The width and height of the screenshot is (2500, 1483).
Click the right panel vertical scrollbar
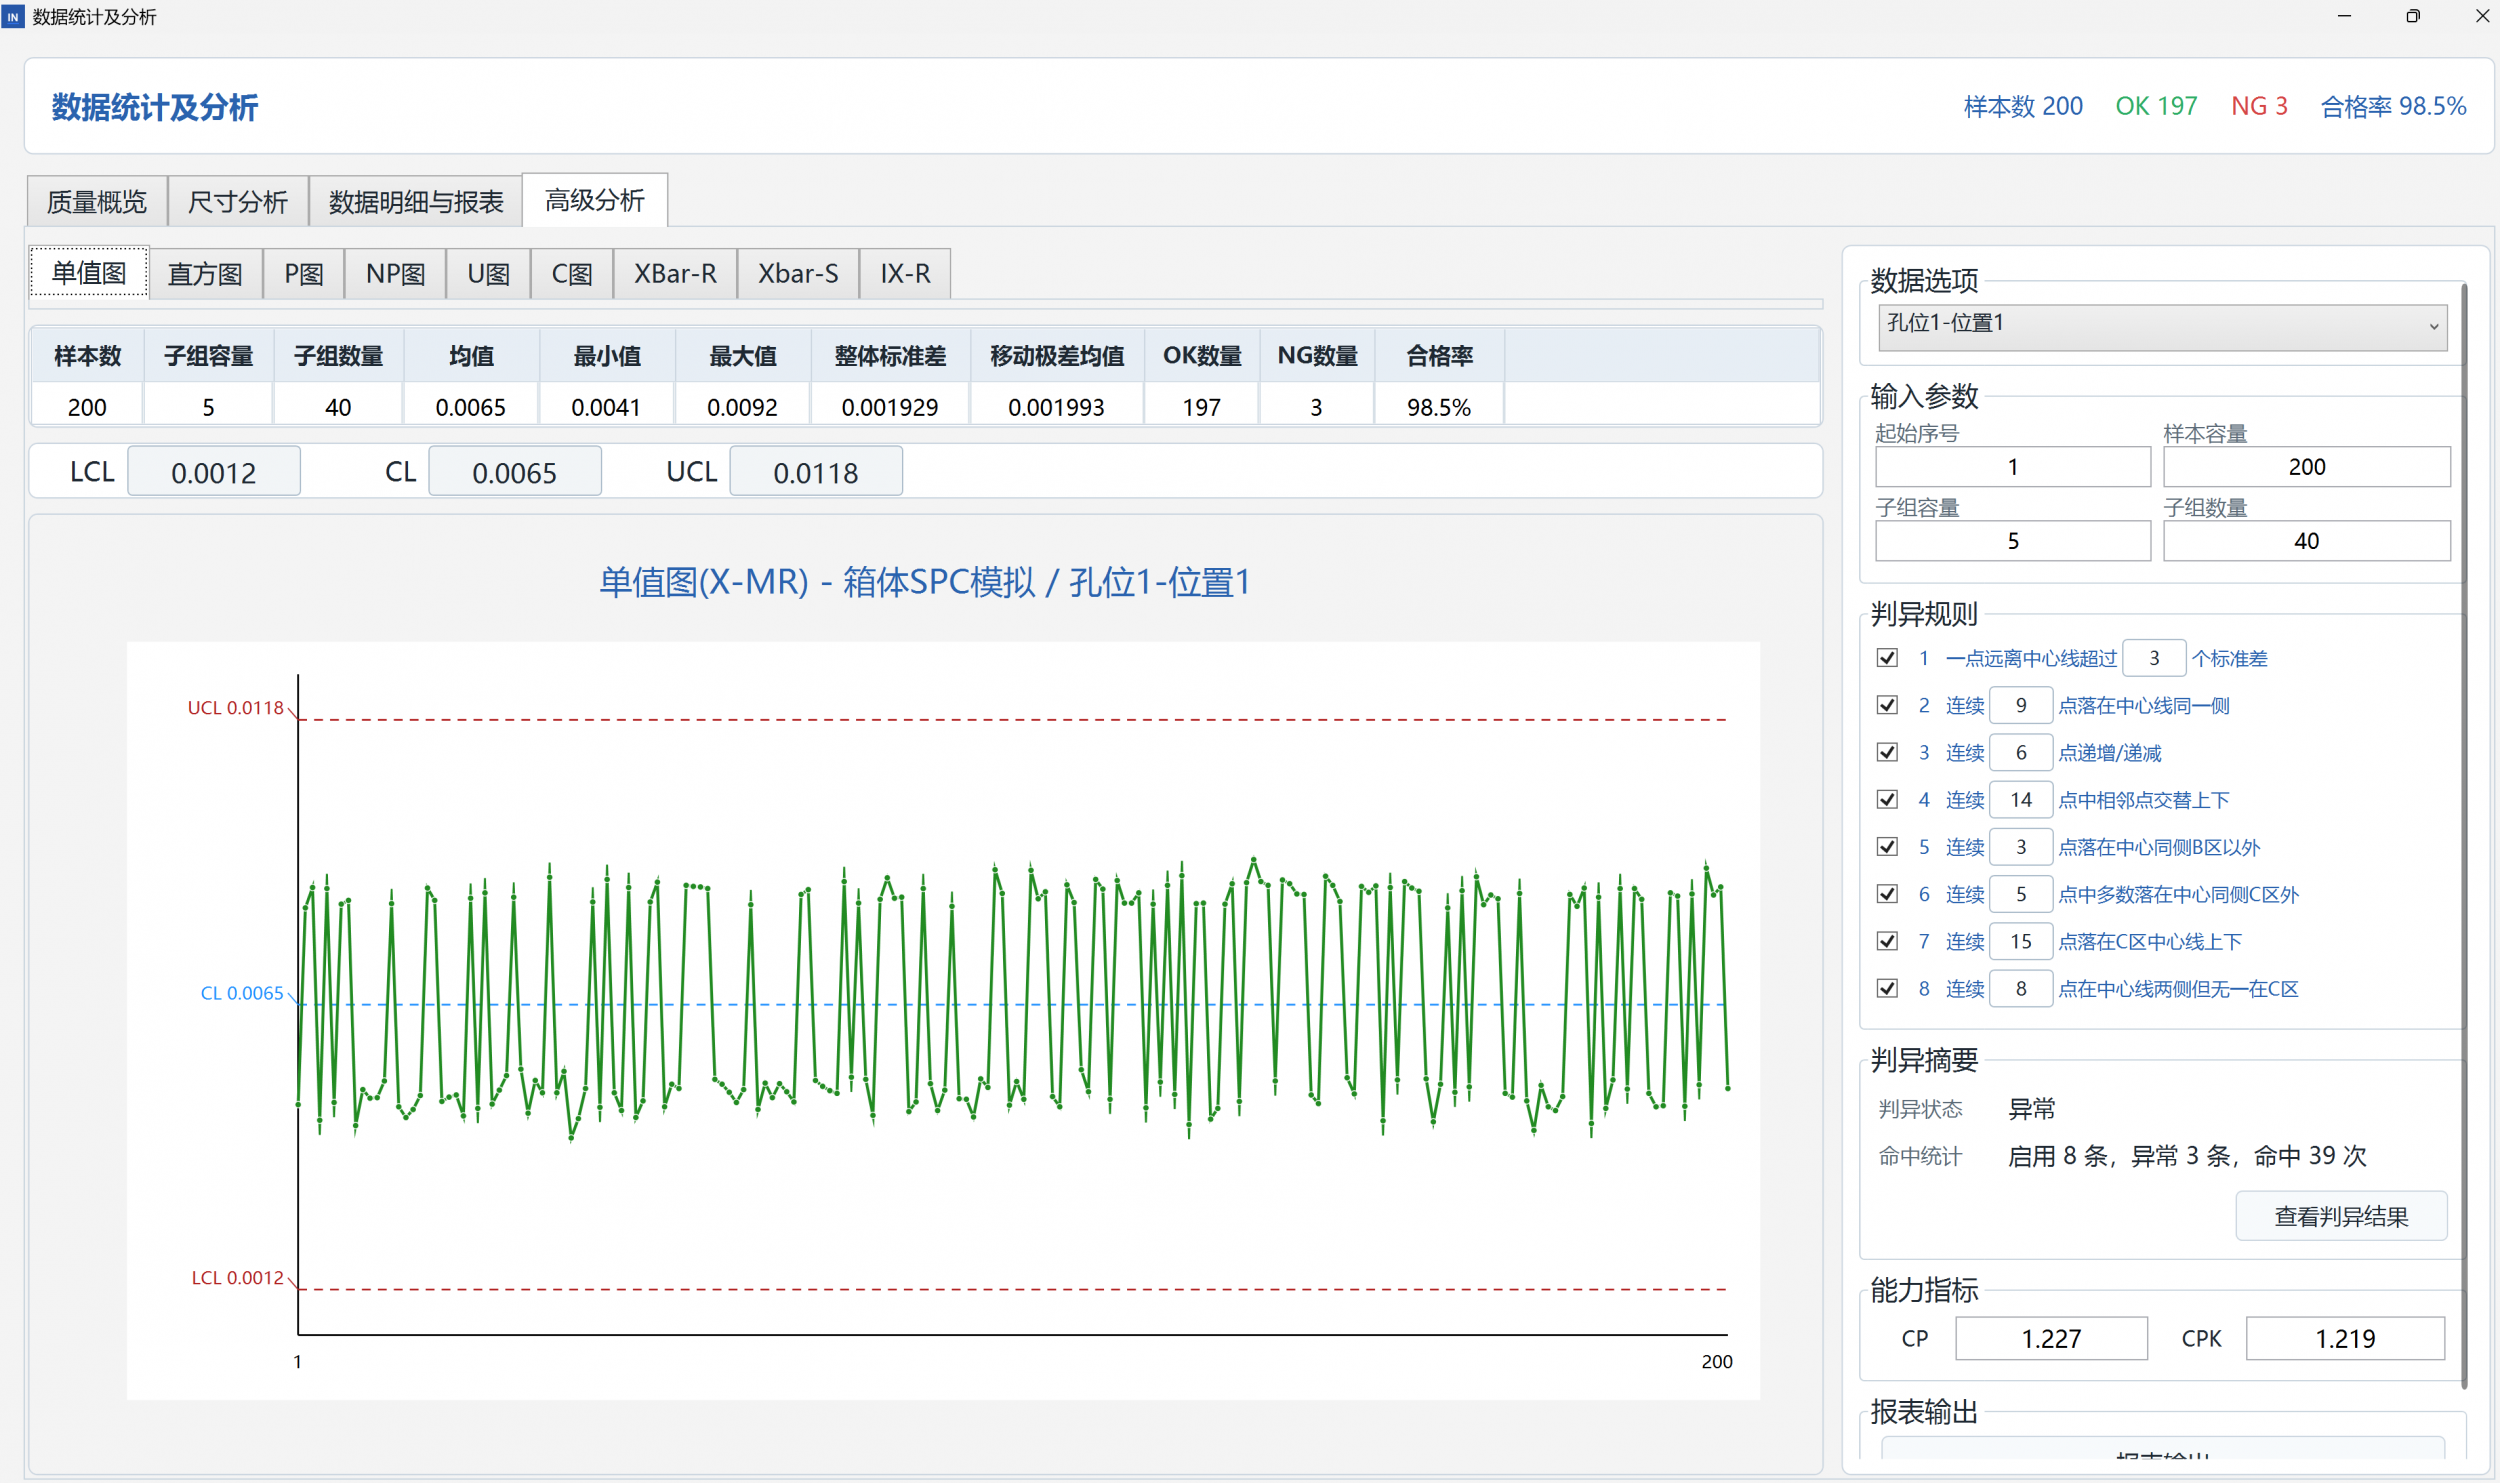click(2464, 836)
